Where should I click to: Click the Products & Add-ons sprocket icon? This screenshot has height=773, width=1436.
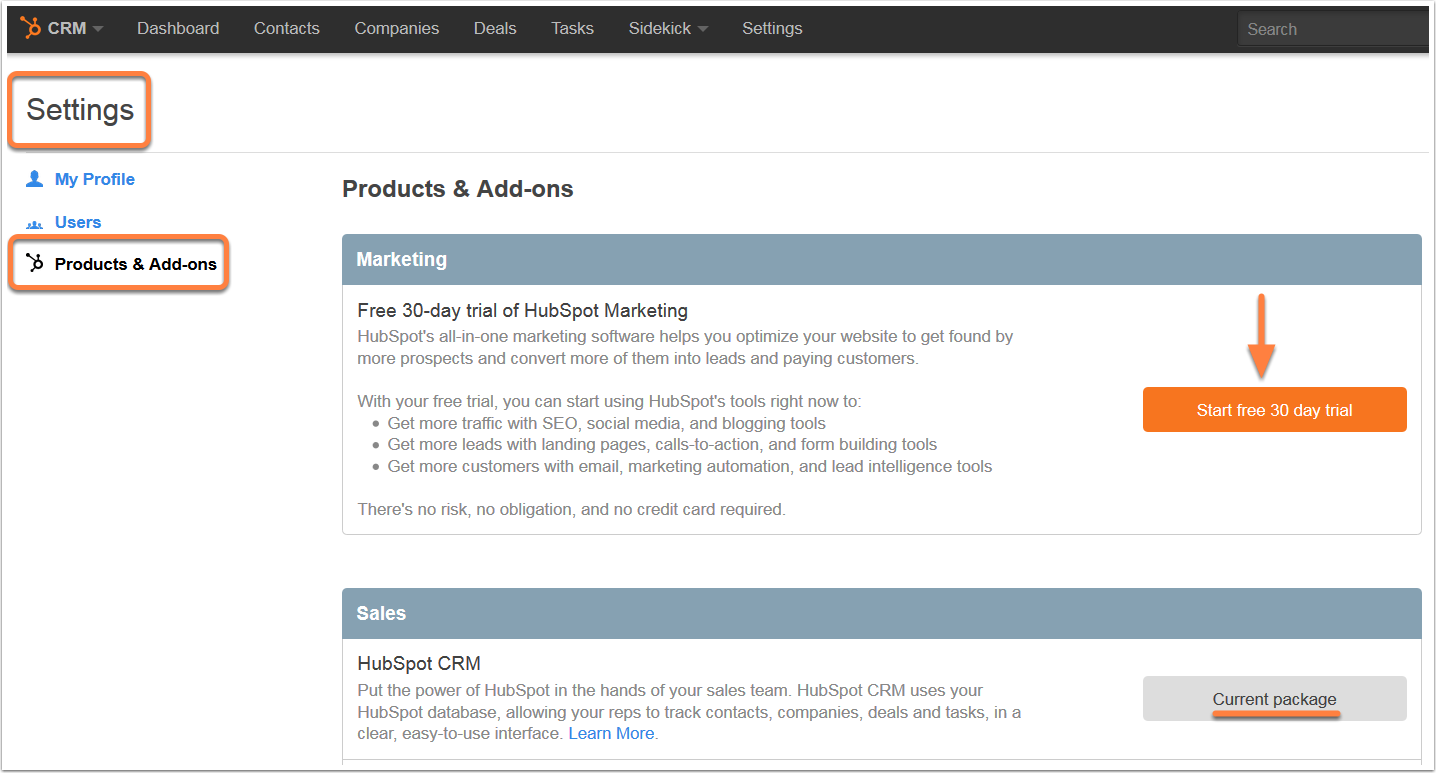point(35,263)
